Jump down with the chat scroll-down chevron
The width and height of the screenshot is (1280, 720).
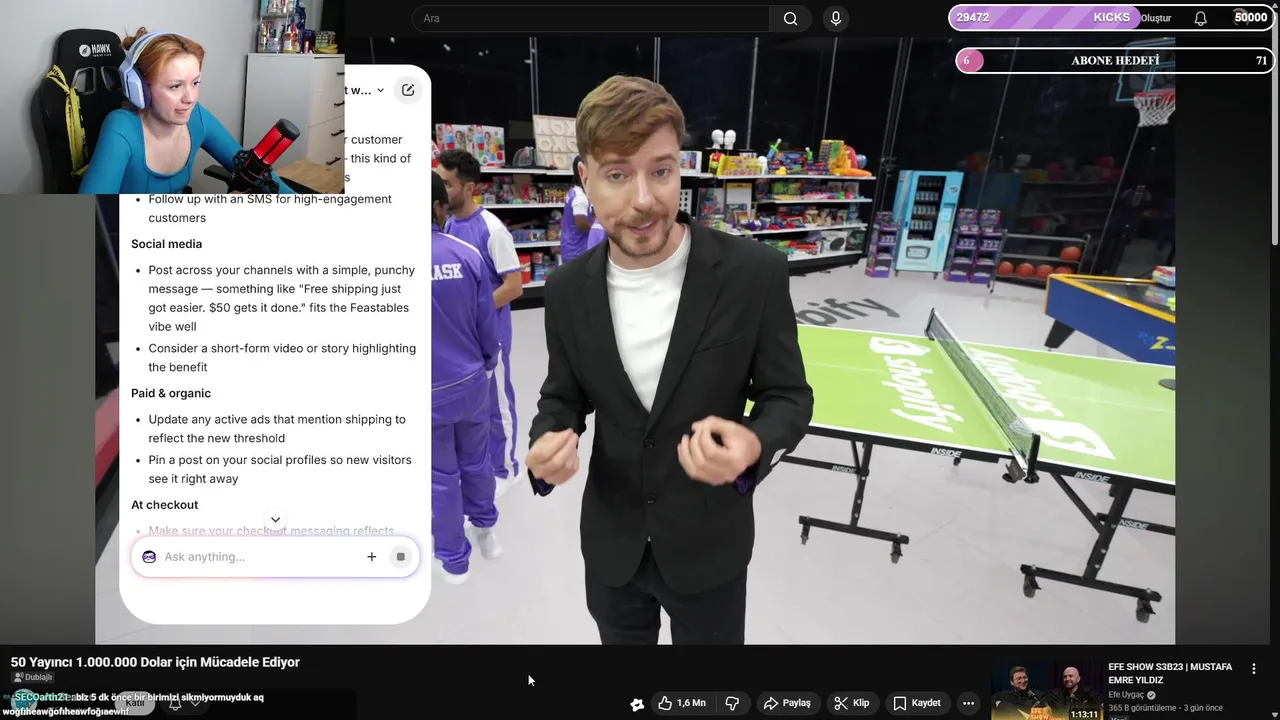click(x=275, y=520)
